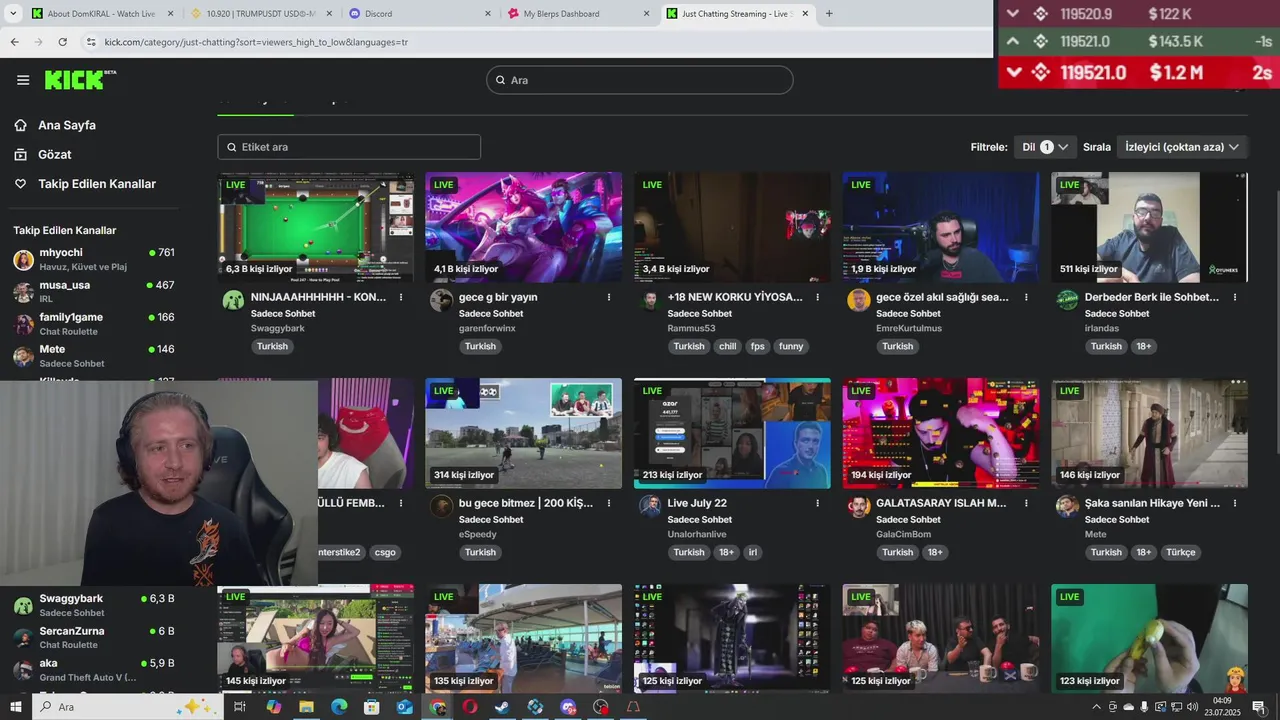
Task: Open more options for GALATASARAY ISLAH stream
Action: [1026, 503]
